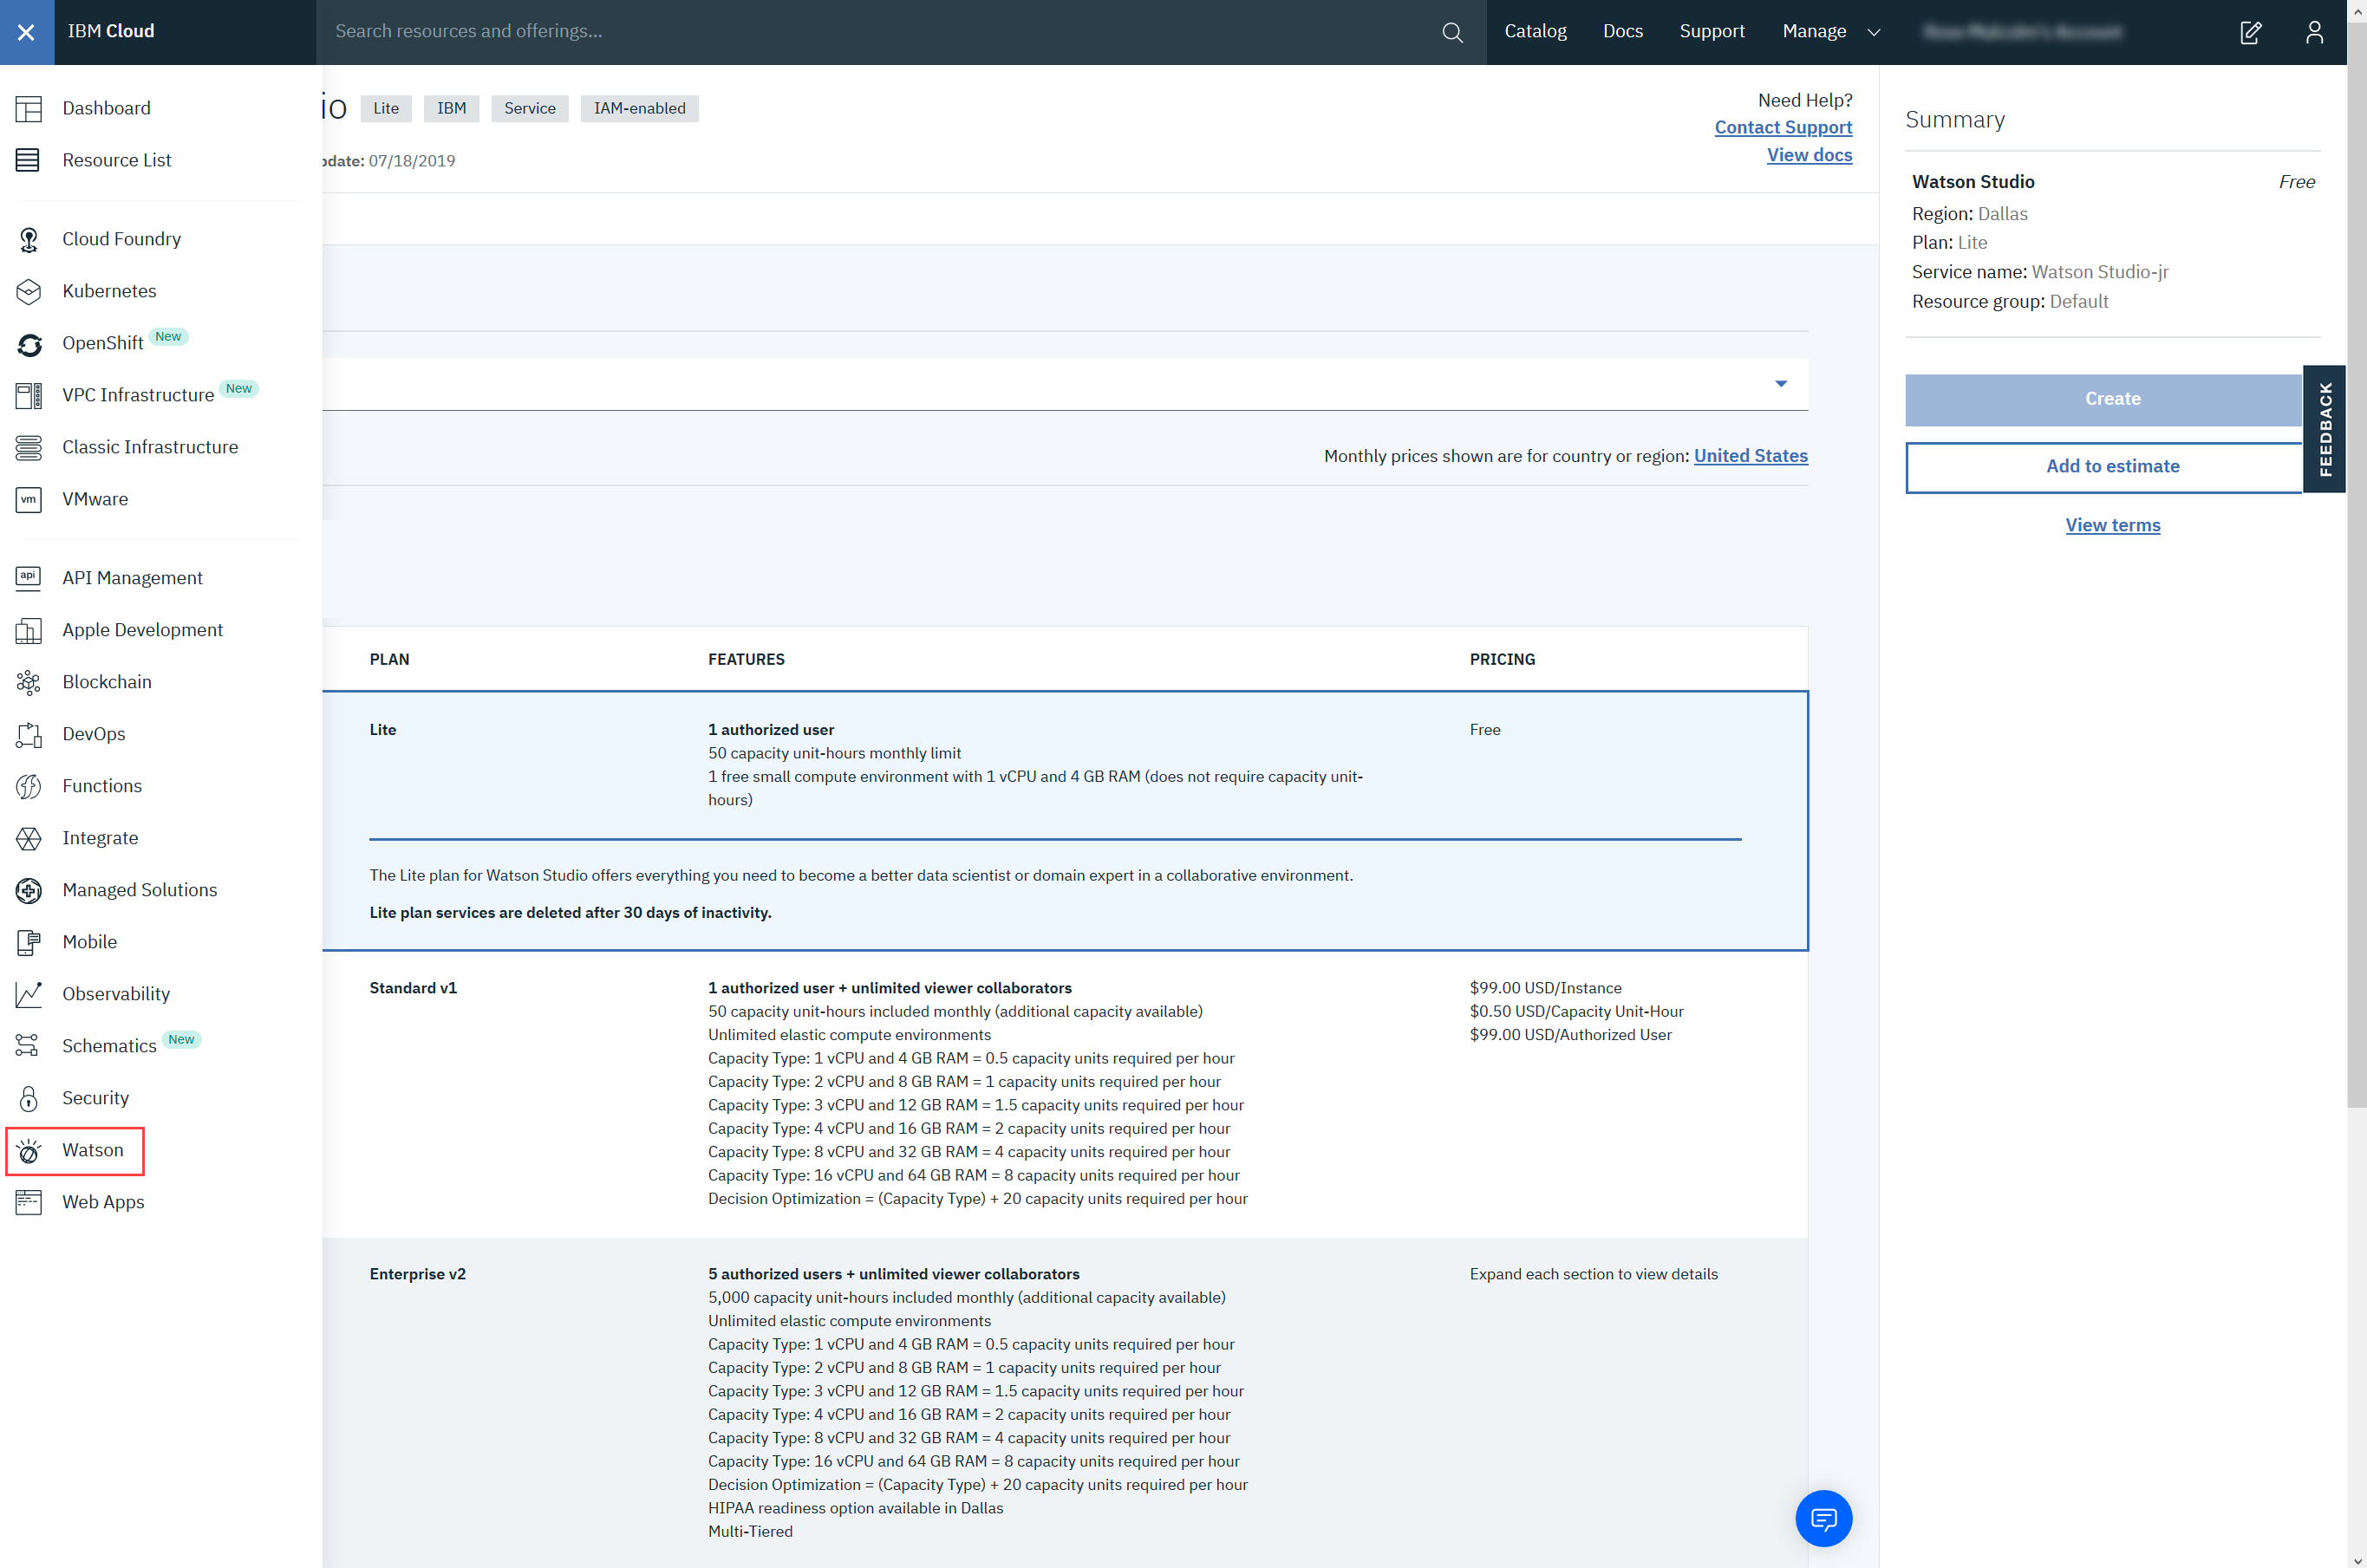Open Watson in the navigation menu
This screenshot has height=1568, width=2367.
(92, 1150)
